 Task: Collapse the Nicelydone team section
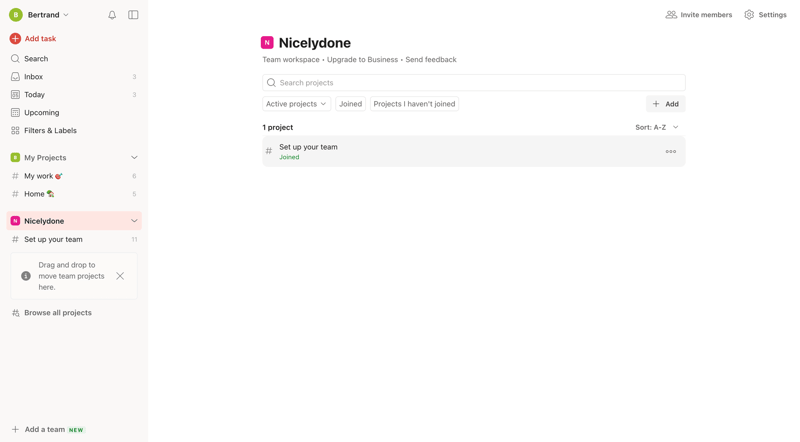point(134,221)
